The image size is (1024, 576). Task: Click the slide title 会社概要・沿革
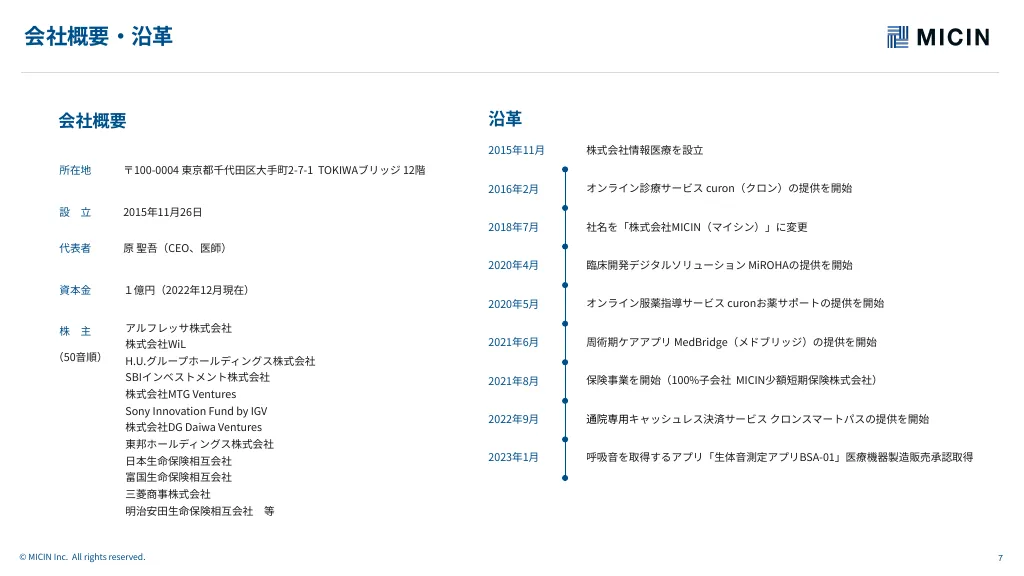(99, 36)
